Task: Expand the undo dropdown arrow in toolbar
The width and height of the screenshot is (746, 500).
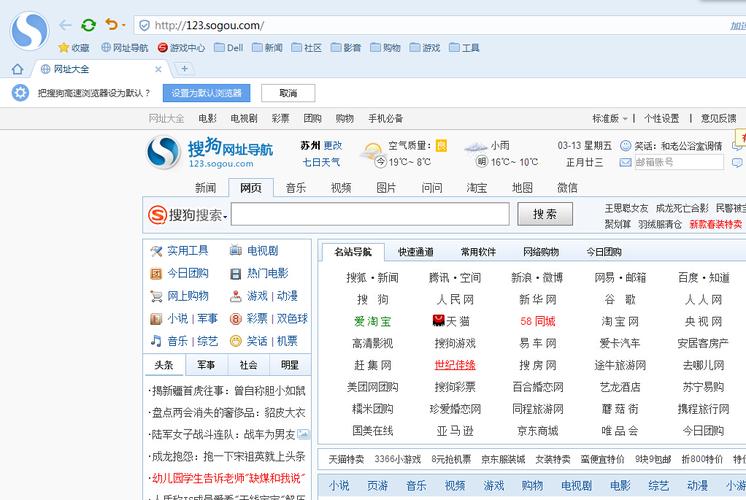Action: [x=123, y=25]
